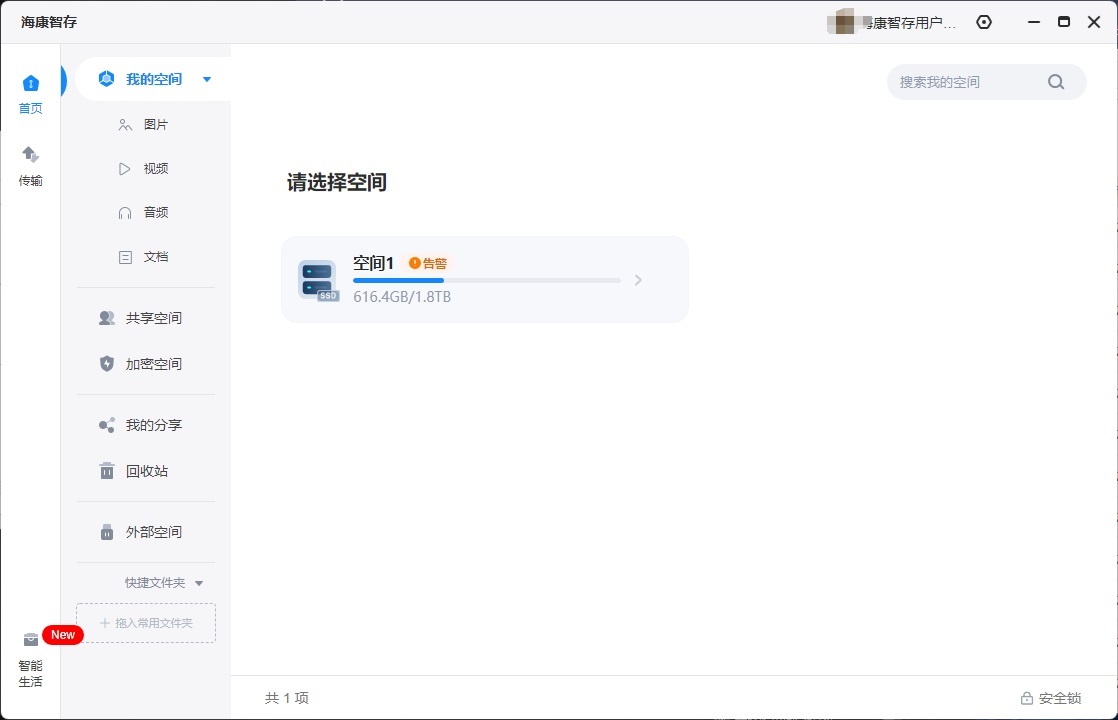Open the 音频 category
1118x720 pixels.
click(x=155, y=212)
